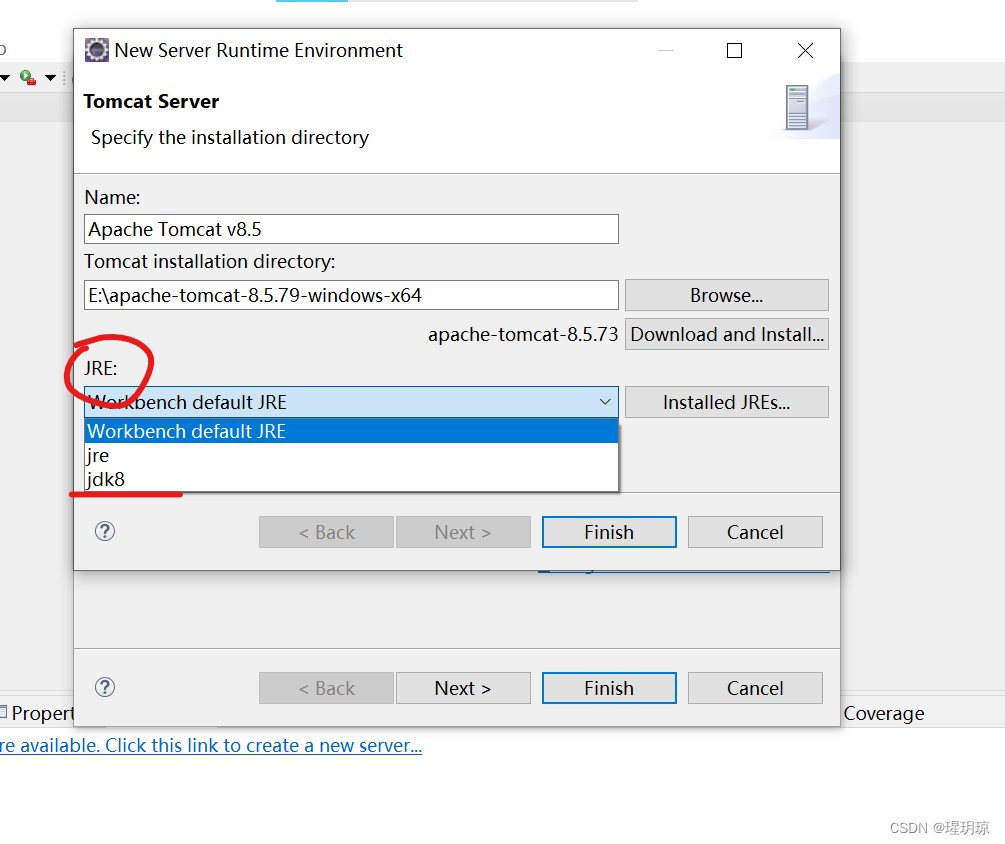
Task: Click Back in the background wizard
Action: coord(326,688)
